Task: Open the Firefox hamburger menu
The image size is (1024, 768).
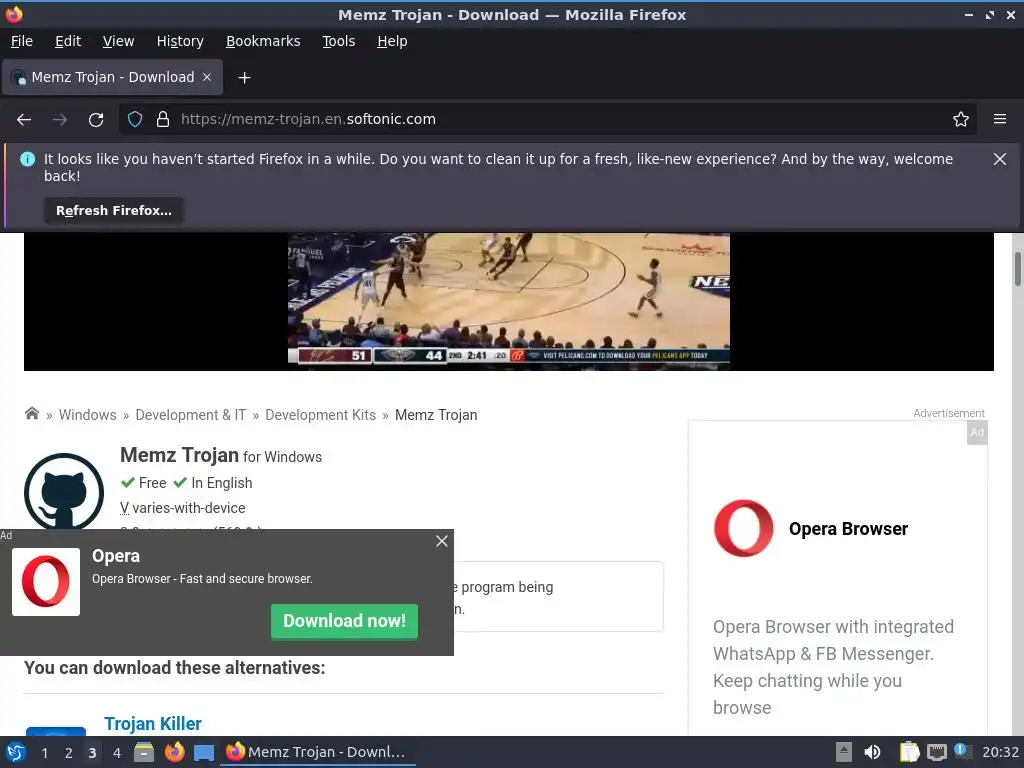Action: 1000,119
